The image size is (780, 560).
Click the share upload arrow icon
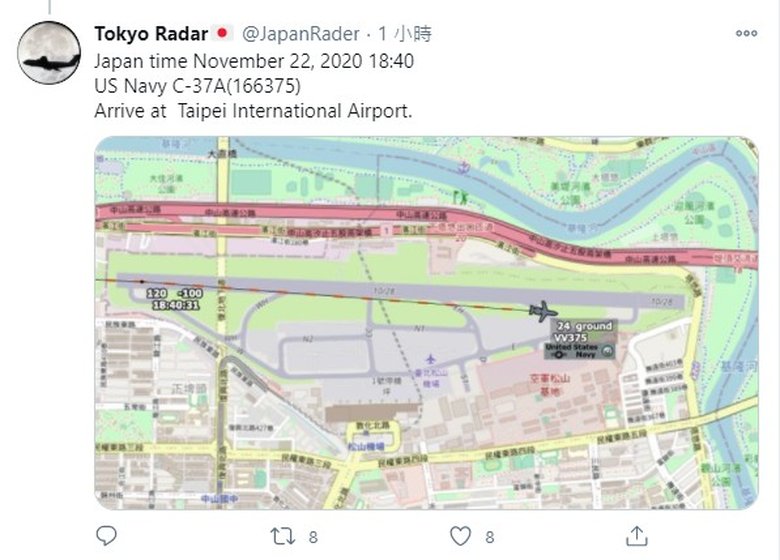pyautogui.click(x=634, y=534)
